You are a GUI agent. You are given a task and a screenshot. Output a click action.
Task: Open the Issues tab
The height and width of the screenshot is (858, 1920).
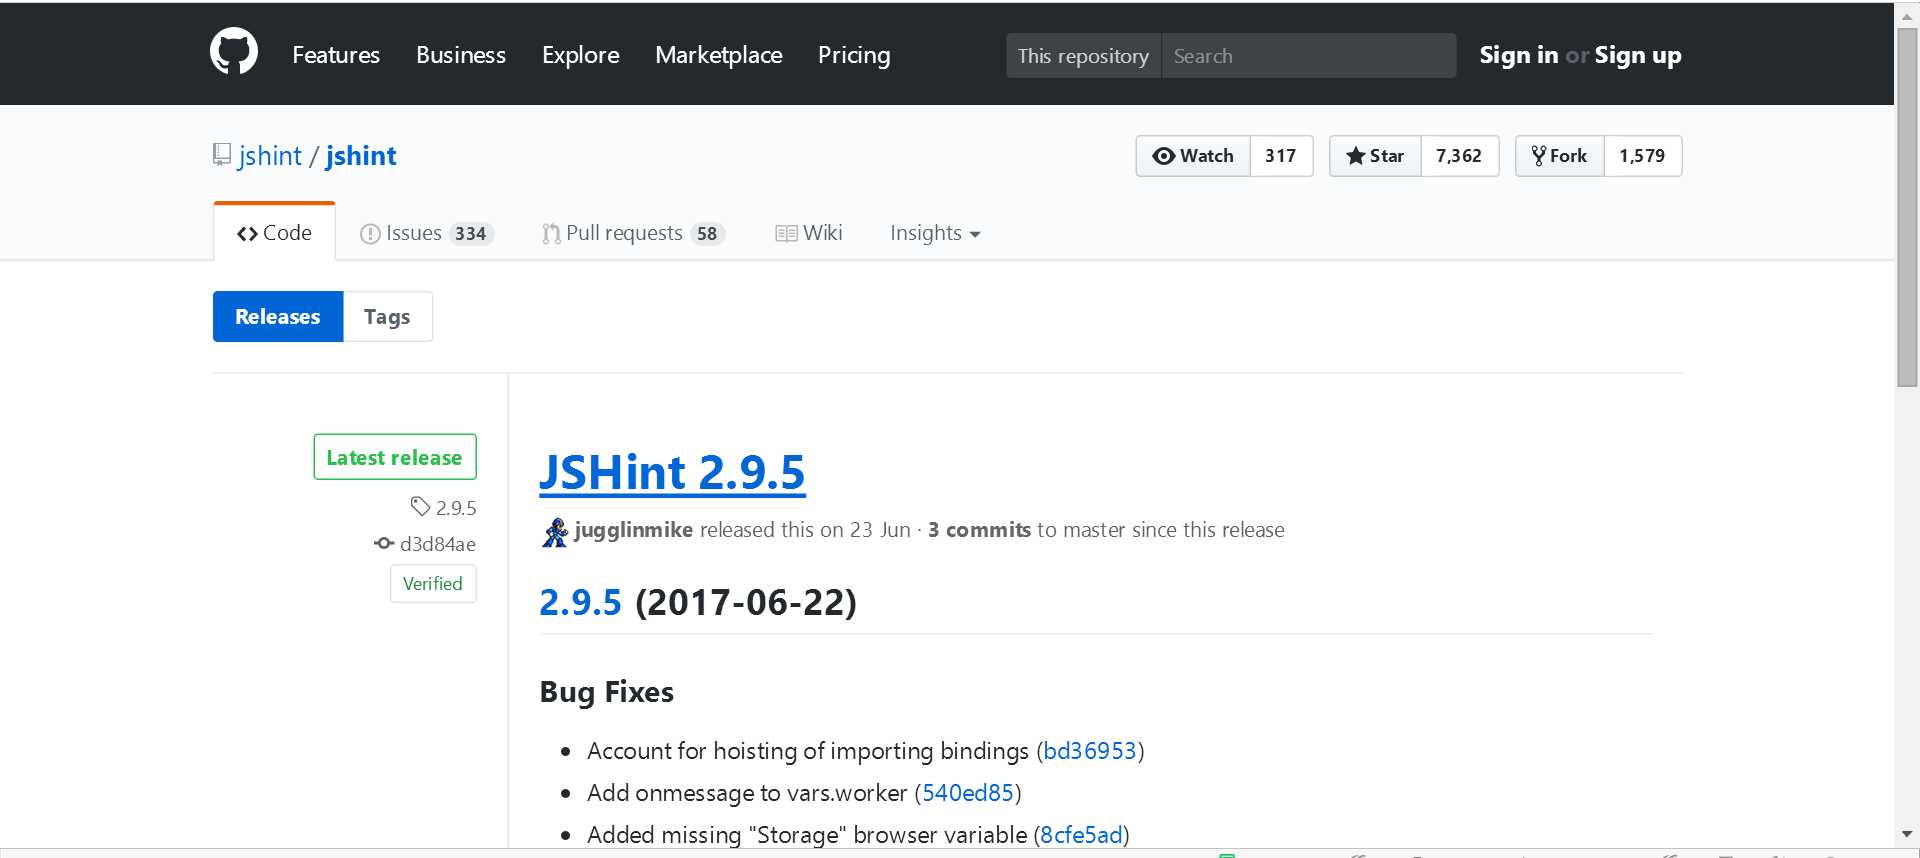[x=426, y=233]
